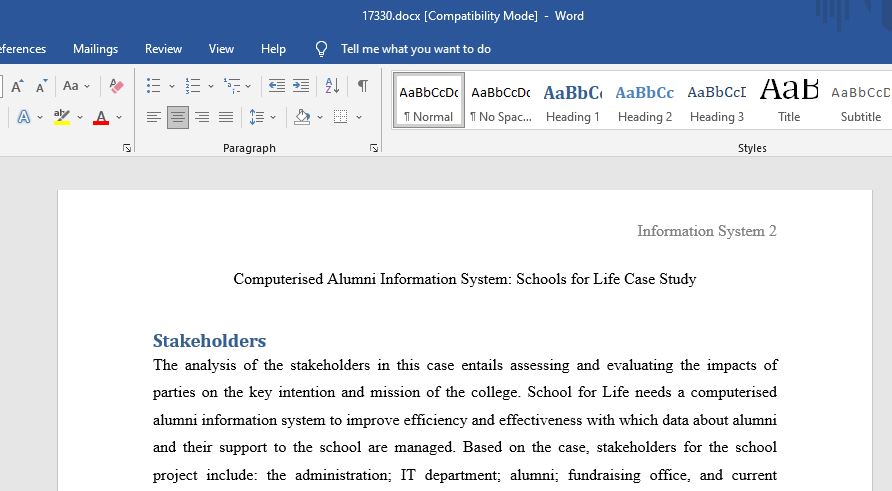892x491 pixels.
Task: Open Font dialog launcher
Action: coord(127,148)
